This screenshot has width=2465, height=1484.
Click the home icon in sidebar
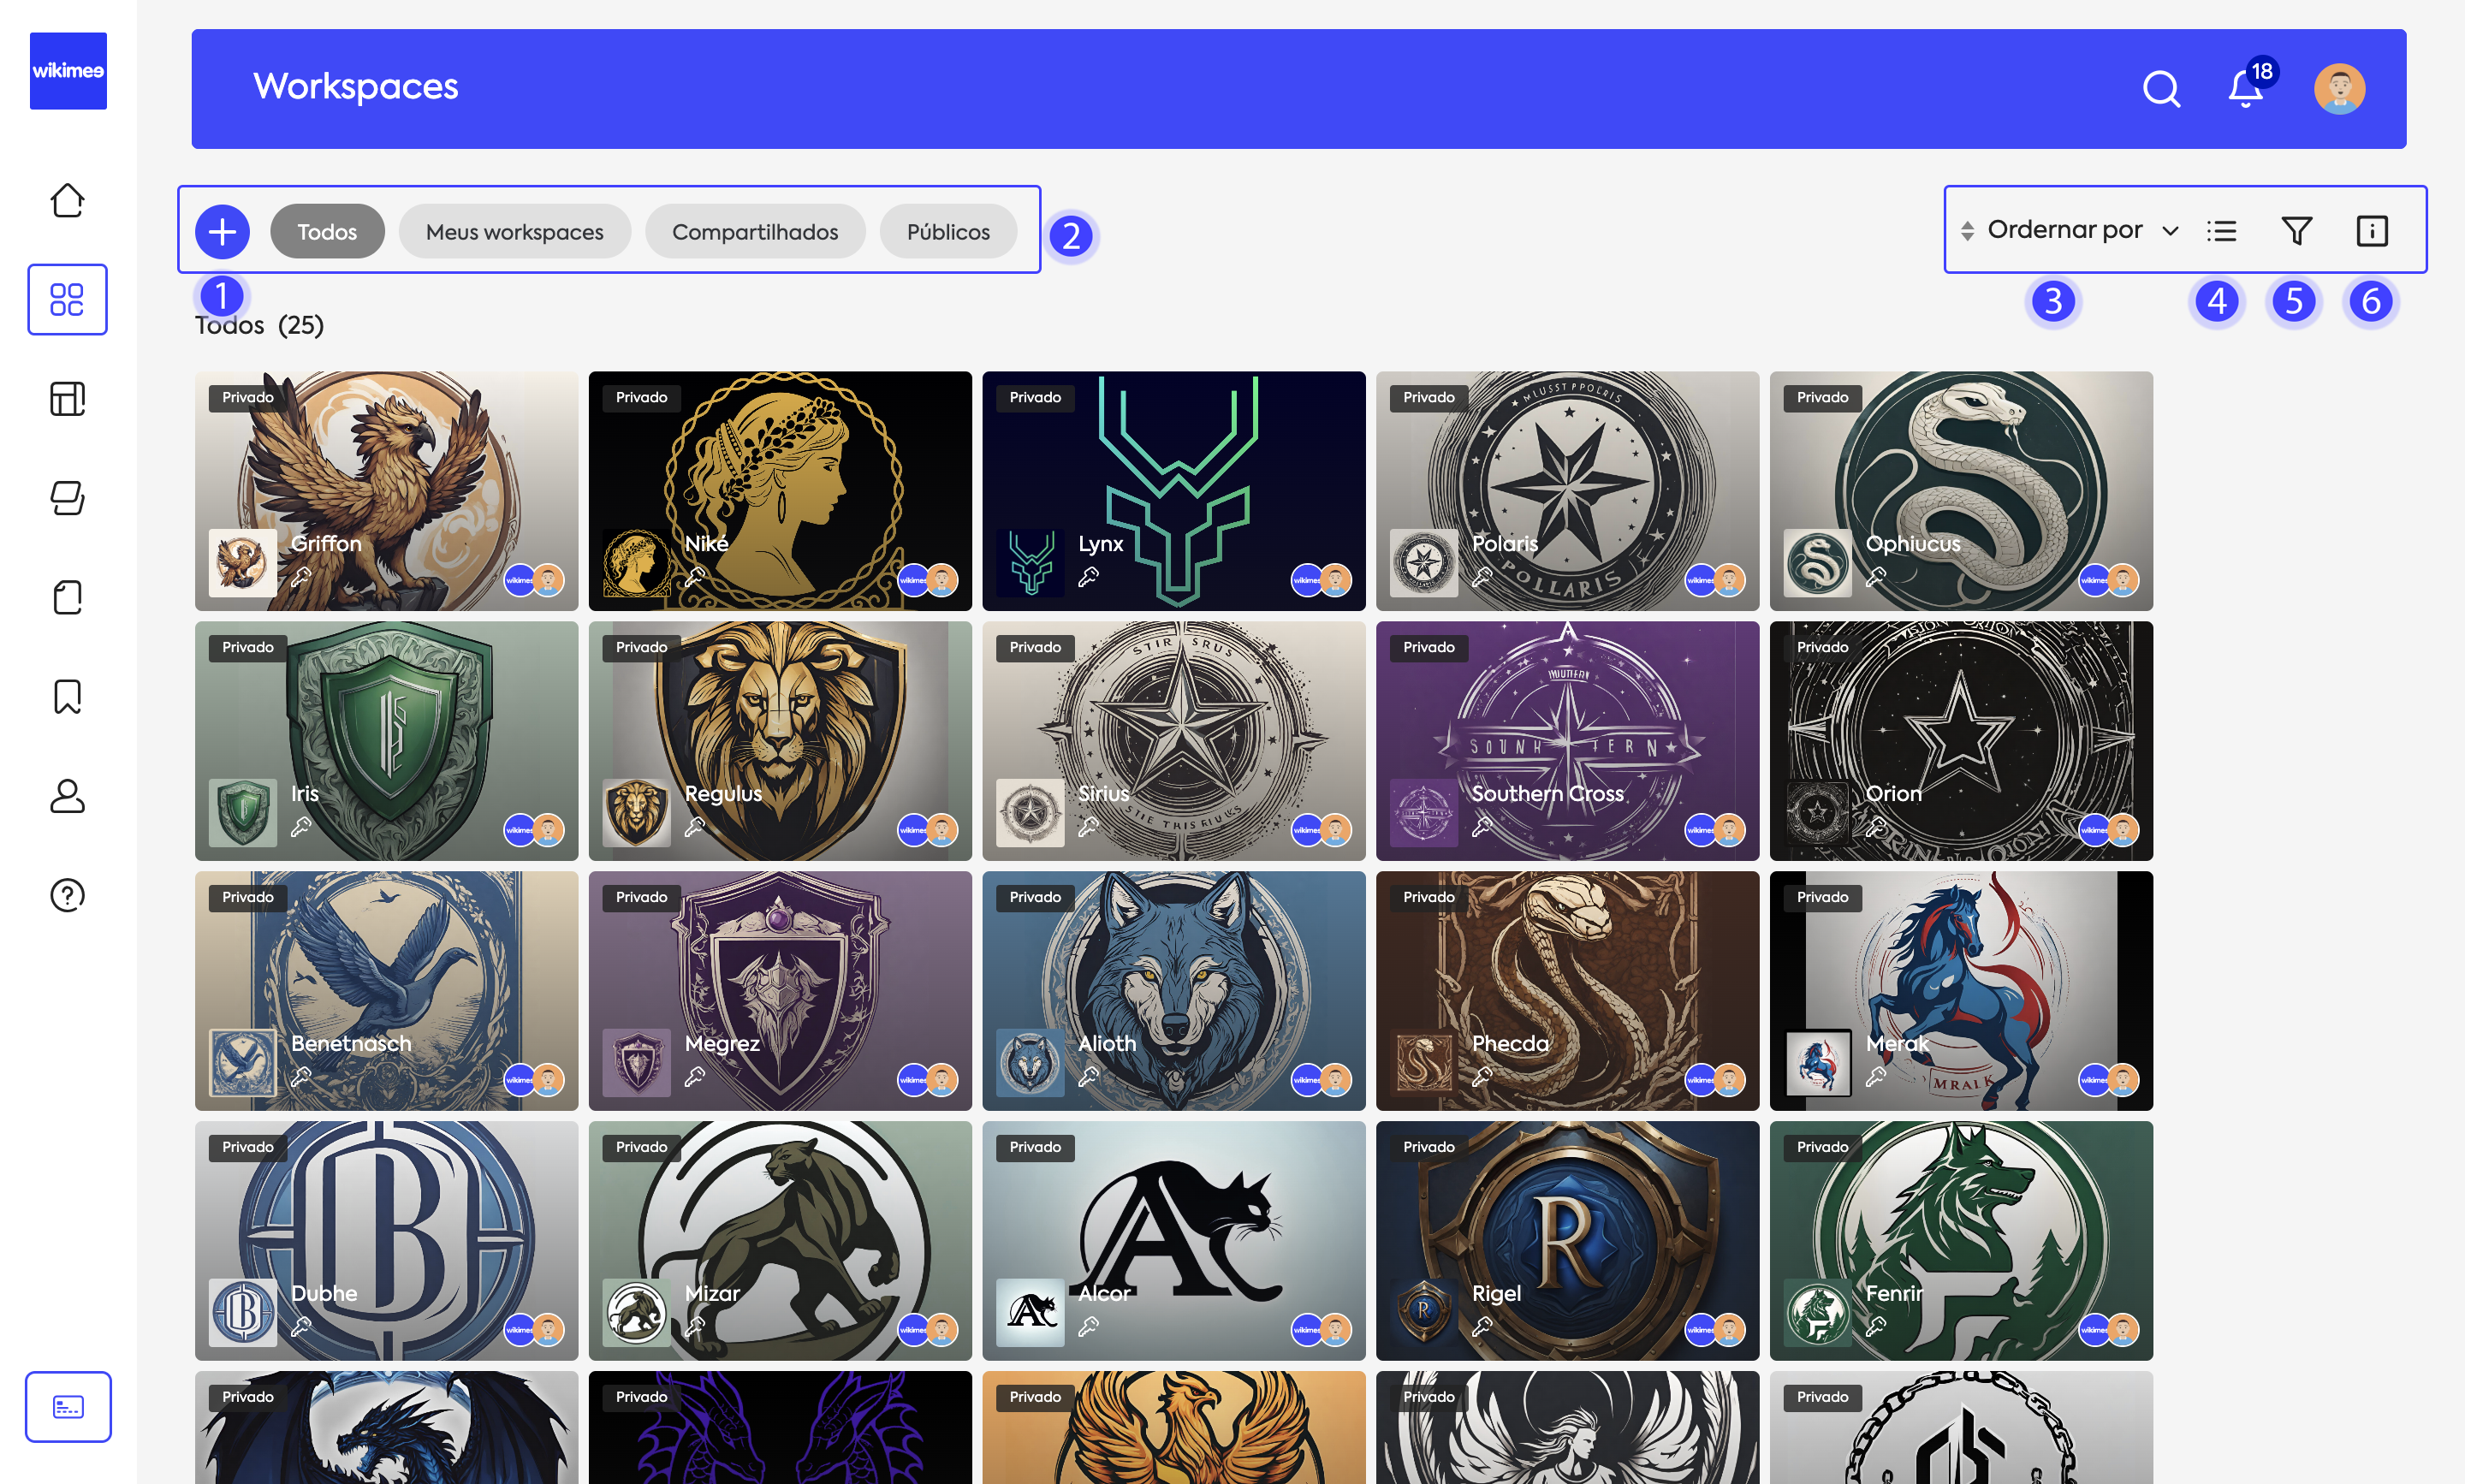pyautogui.click(x=67, y=200)
